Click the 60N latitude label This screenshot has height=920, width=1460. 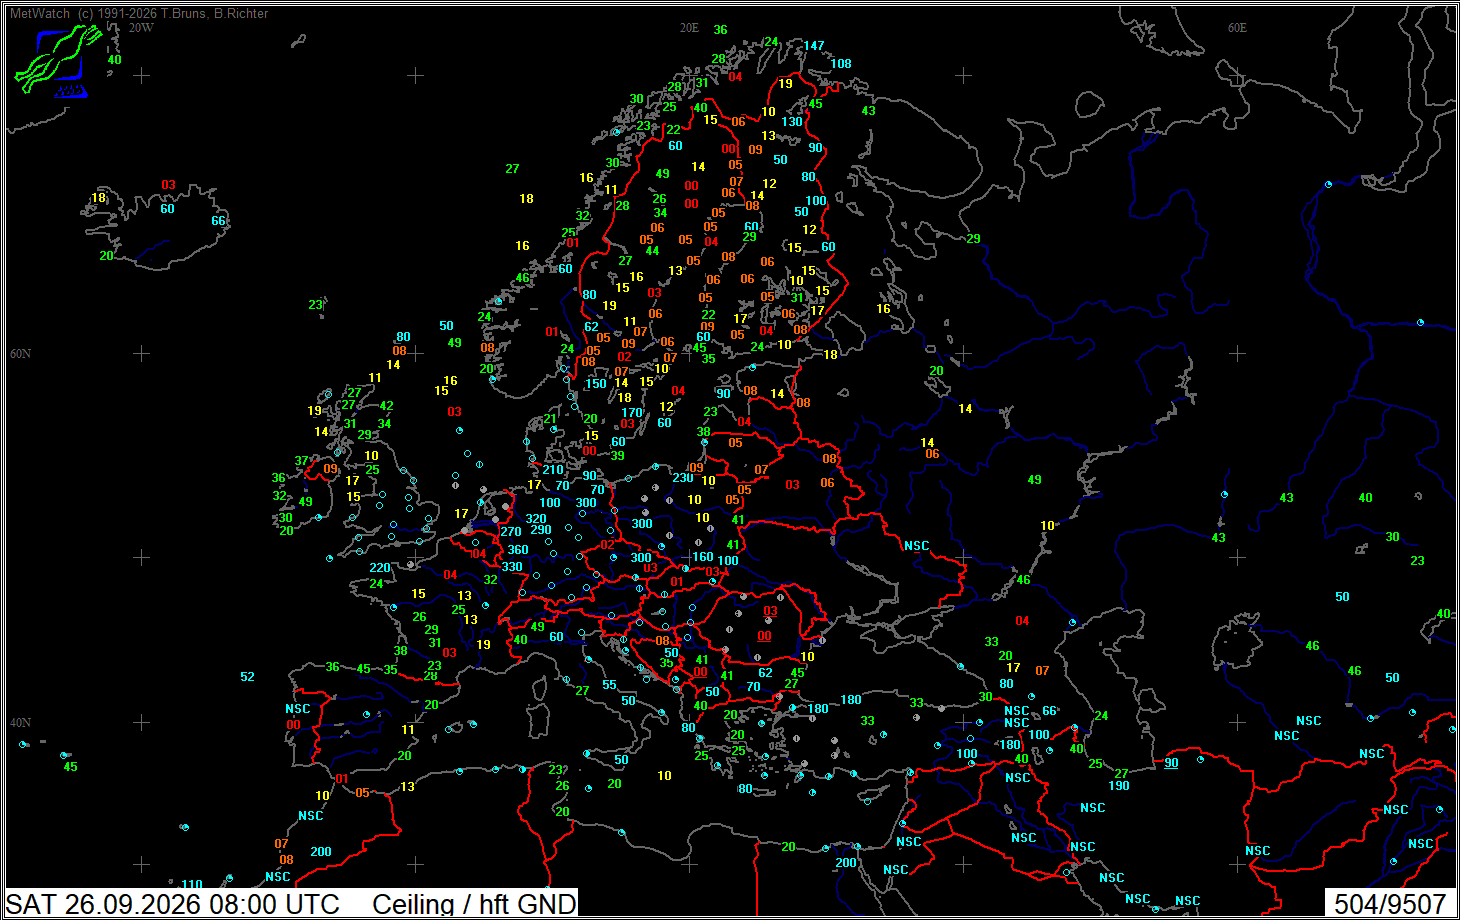point(20,354)
